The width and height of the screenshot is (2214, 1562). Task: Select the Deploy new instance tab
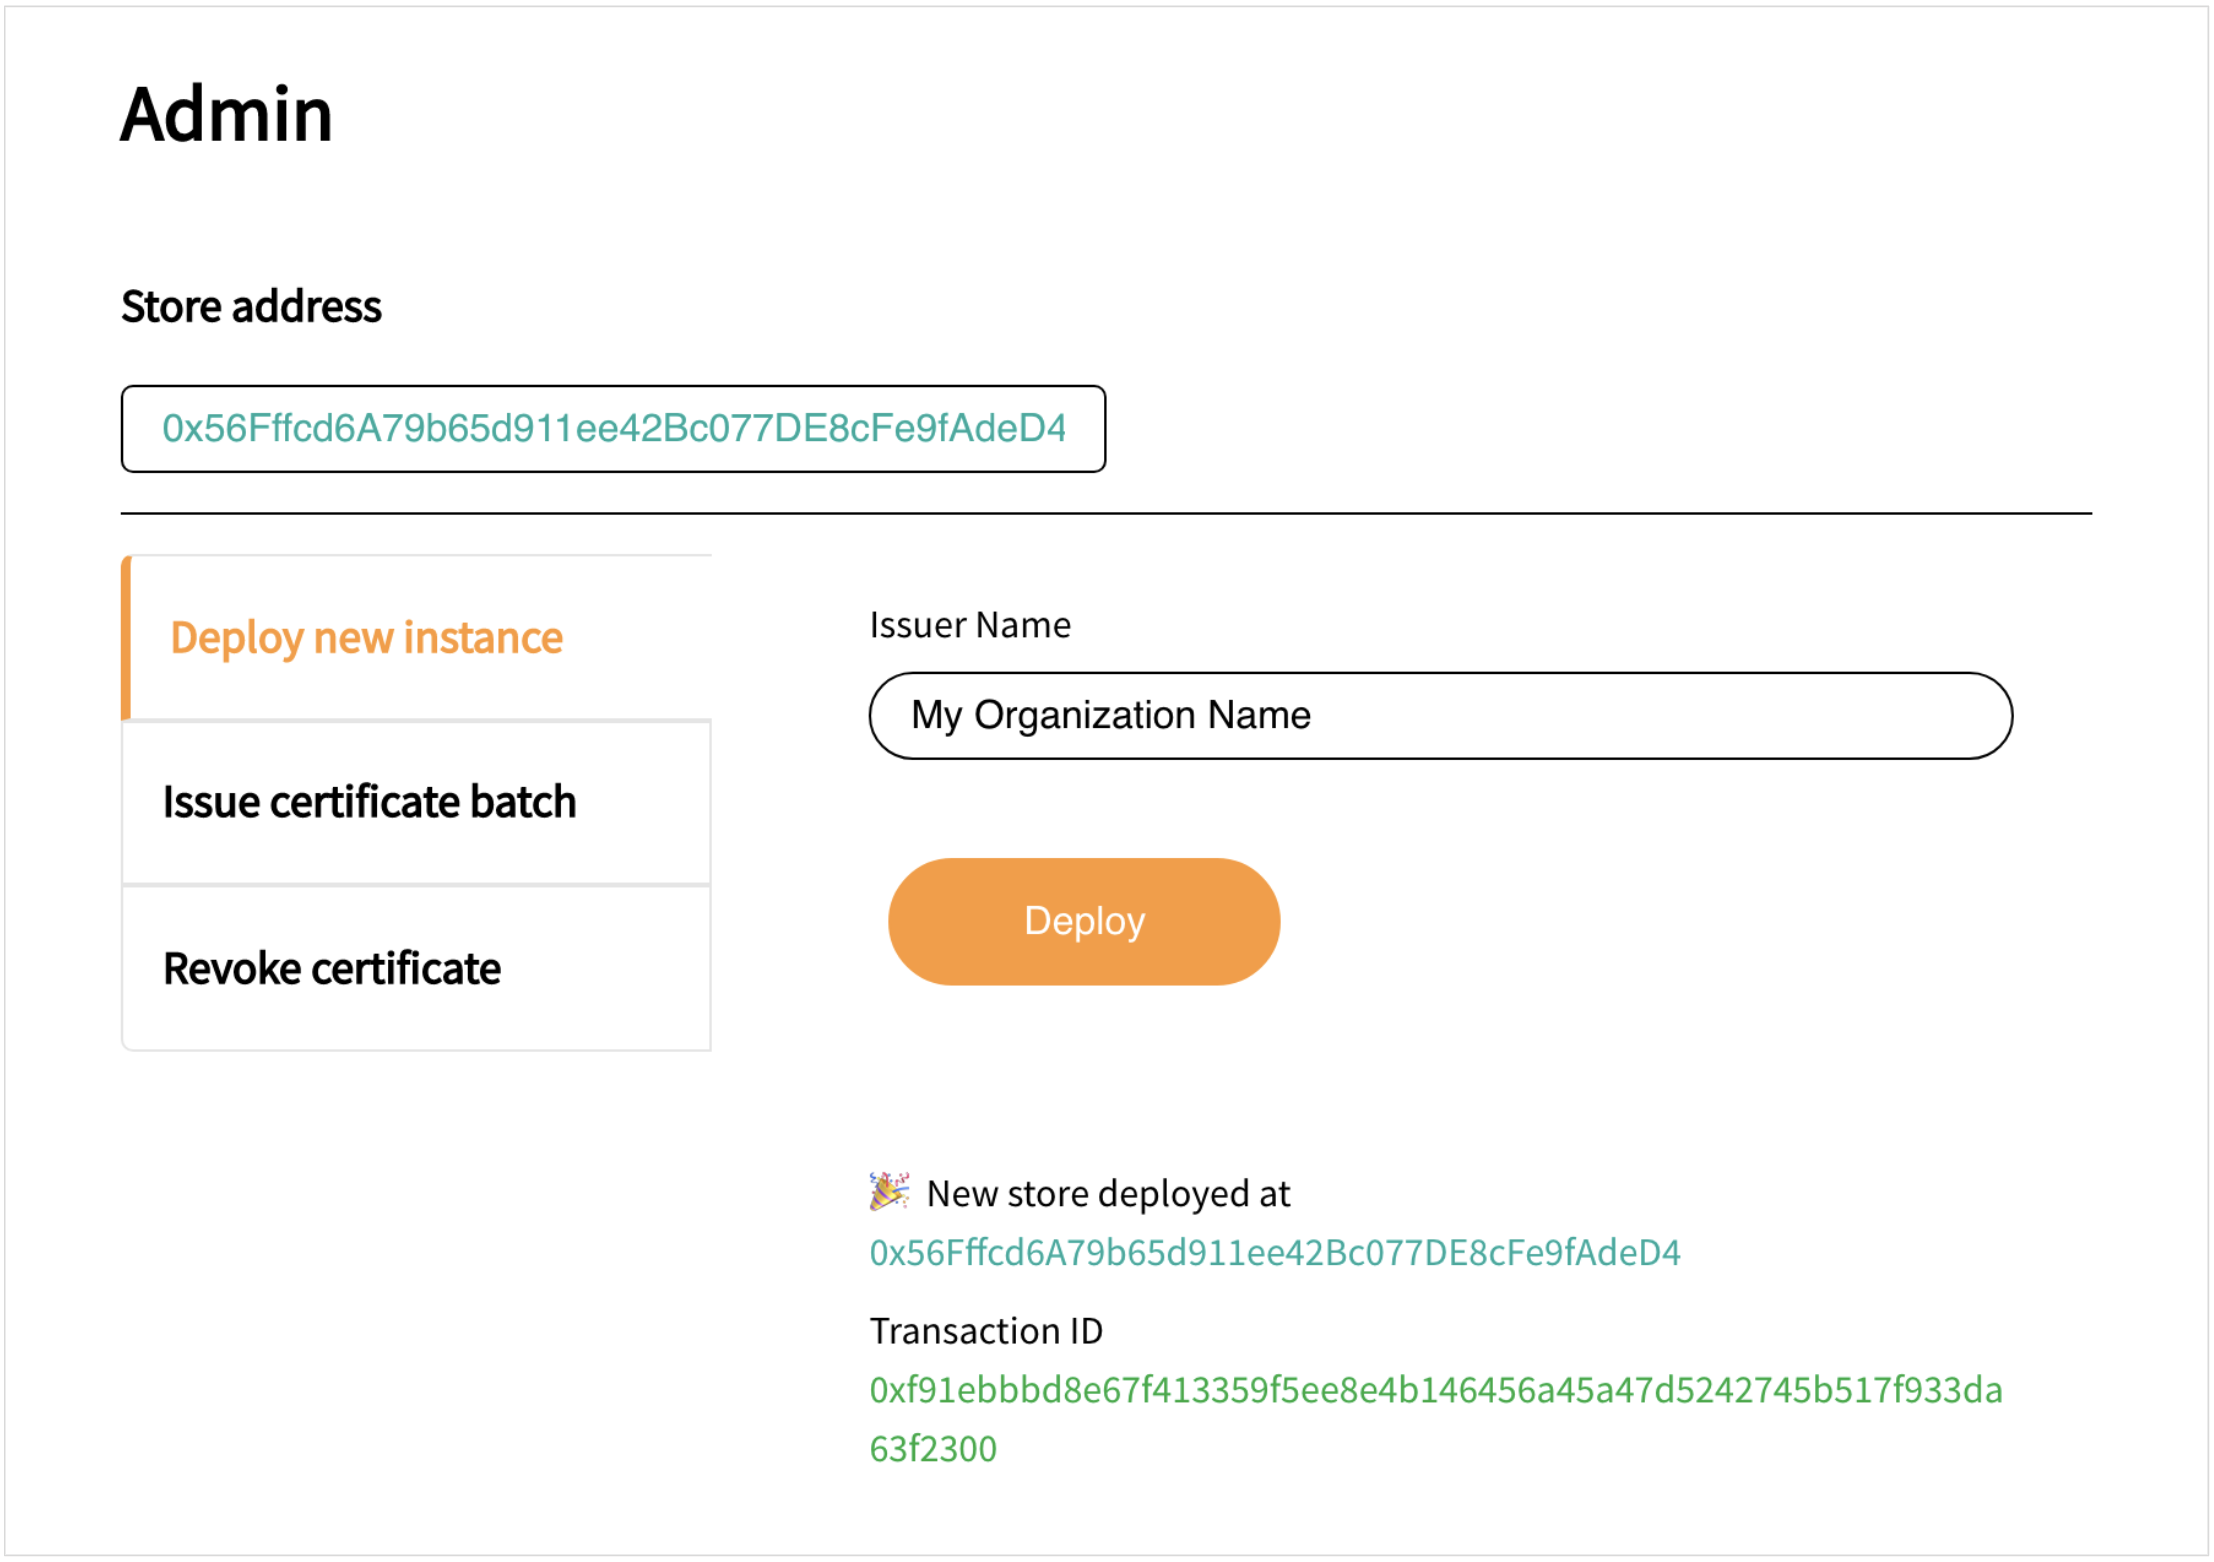(366, 637)
